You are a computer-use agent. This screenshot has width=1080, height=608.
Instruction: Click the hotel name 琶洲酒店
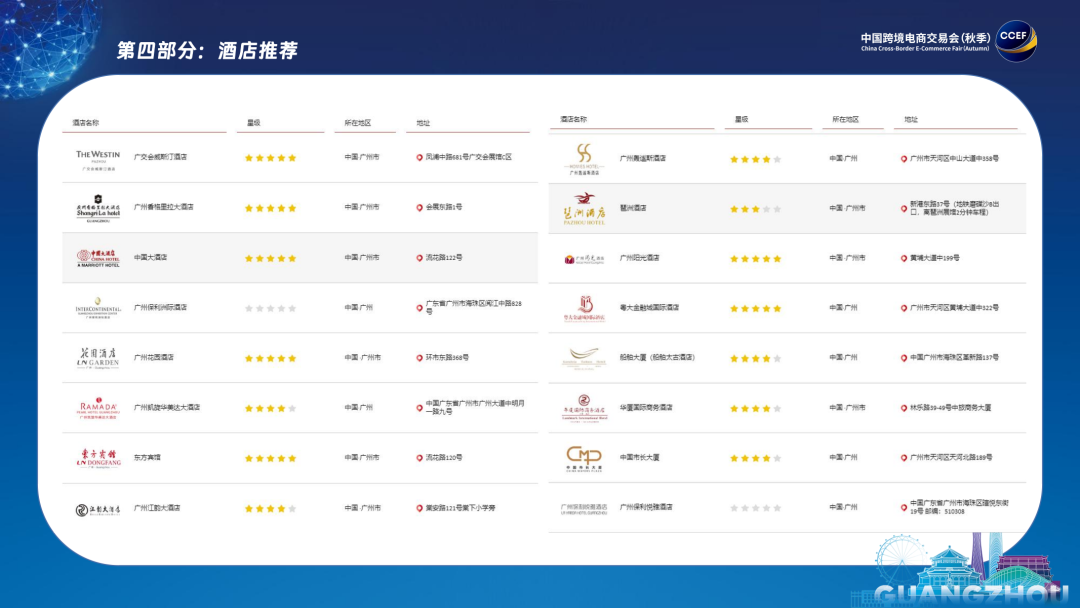(x=633, y=208)
